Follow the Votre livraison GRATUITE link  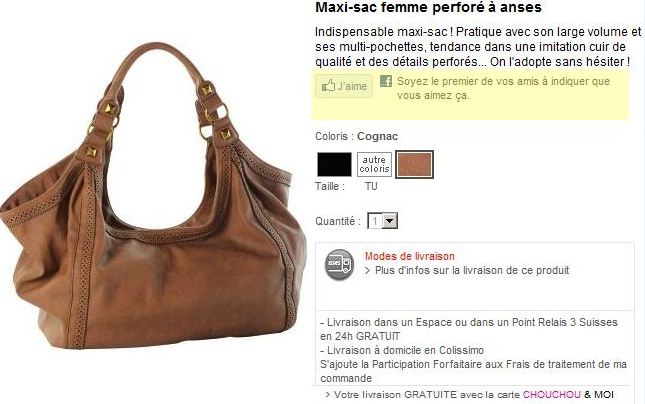[x=427, y=395]
